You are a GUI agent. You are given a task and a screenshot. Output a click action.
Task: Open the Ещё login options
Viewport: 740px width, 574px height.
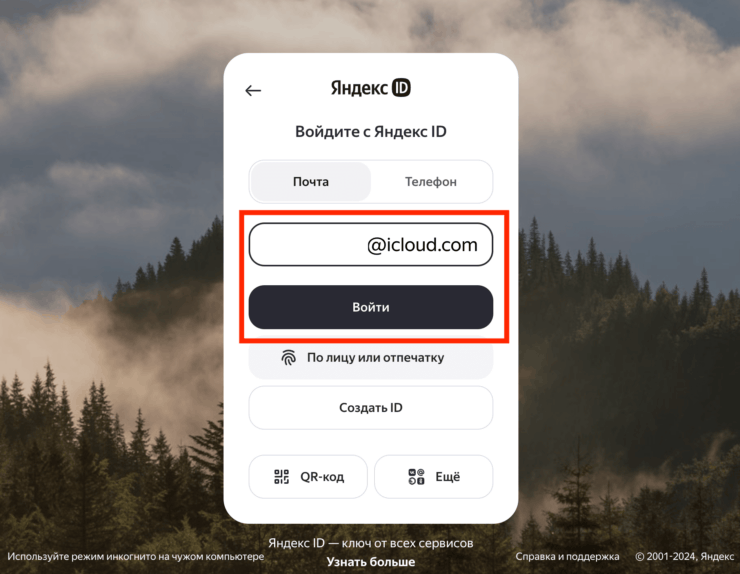coord(434,477)
